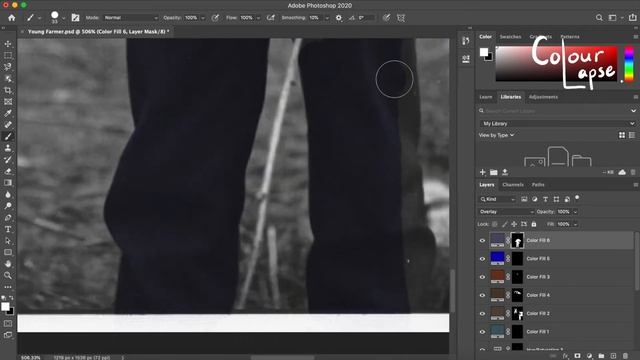The image size is (640, 360).
Task: Toggle airbrush-style build-up
Action: click(x=271, y=18)
